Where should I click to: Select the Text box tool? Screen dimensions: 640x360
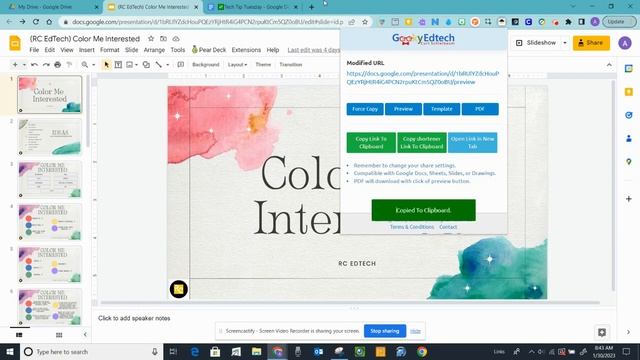(x=118, y=64)
